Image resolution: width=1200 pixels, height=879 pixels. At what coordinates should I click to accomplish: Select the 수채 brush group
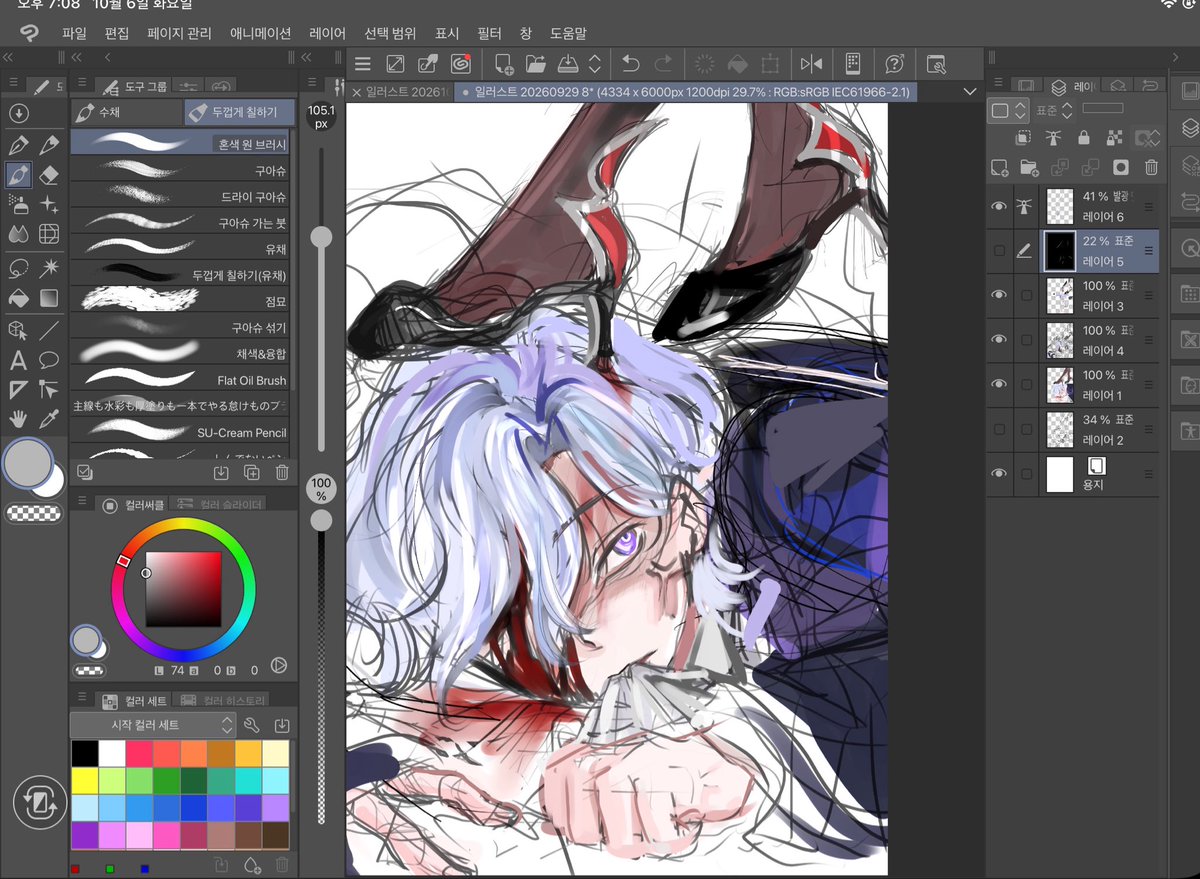click(x=126, y=112)
